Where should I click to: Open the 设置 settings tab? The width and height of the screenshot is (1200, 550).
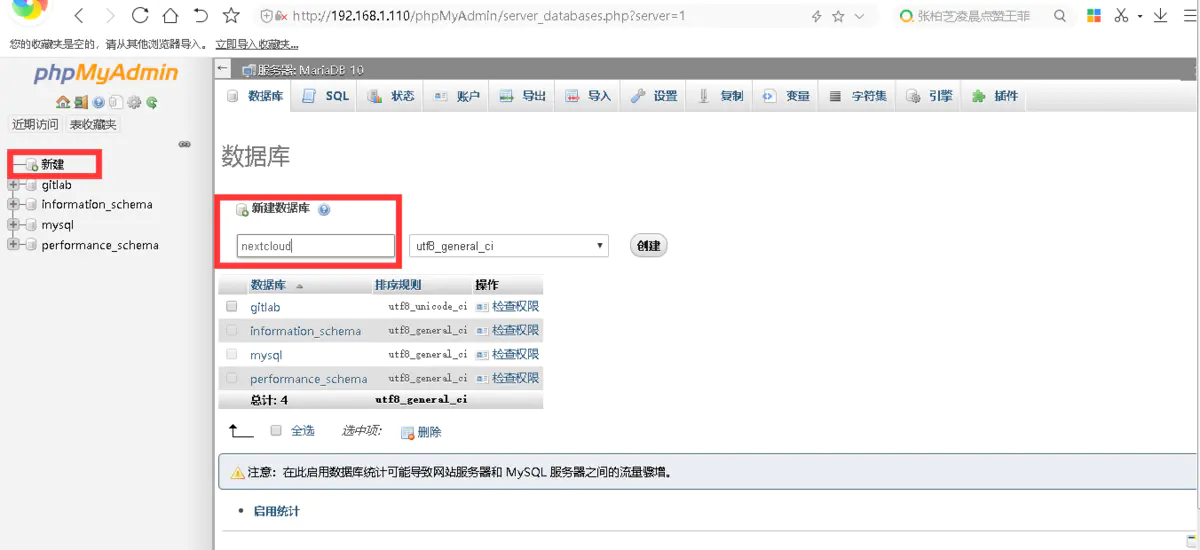[x=654, y=96]
